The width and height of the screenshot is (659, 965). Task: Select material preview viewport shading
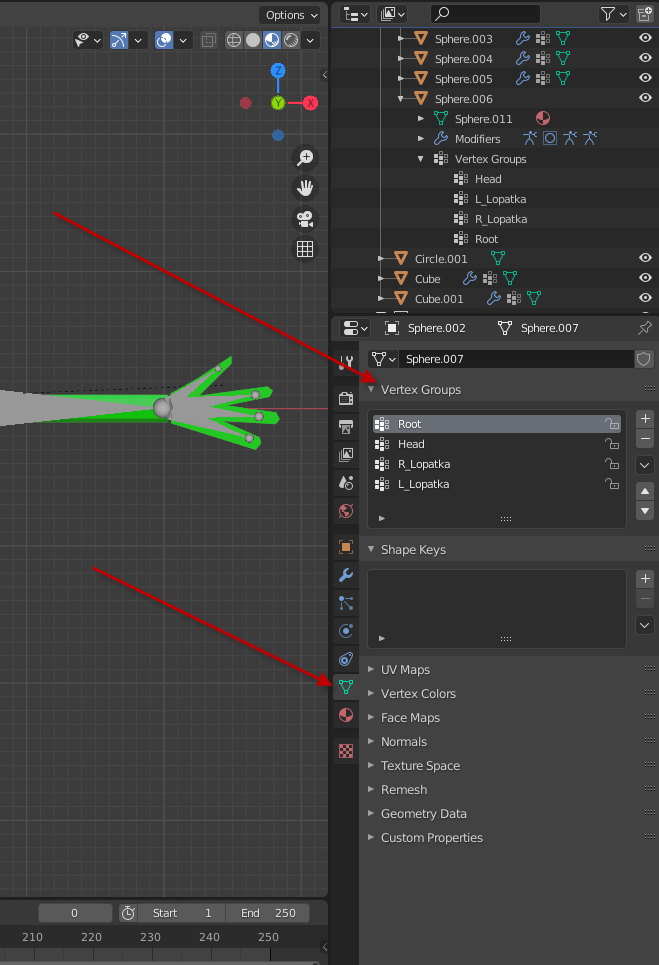[272, 40]
